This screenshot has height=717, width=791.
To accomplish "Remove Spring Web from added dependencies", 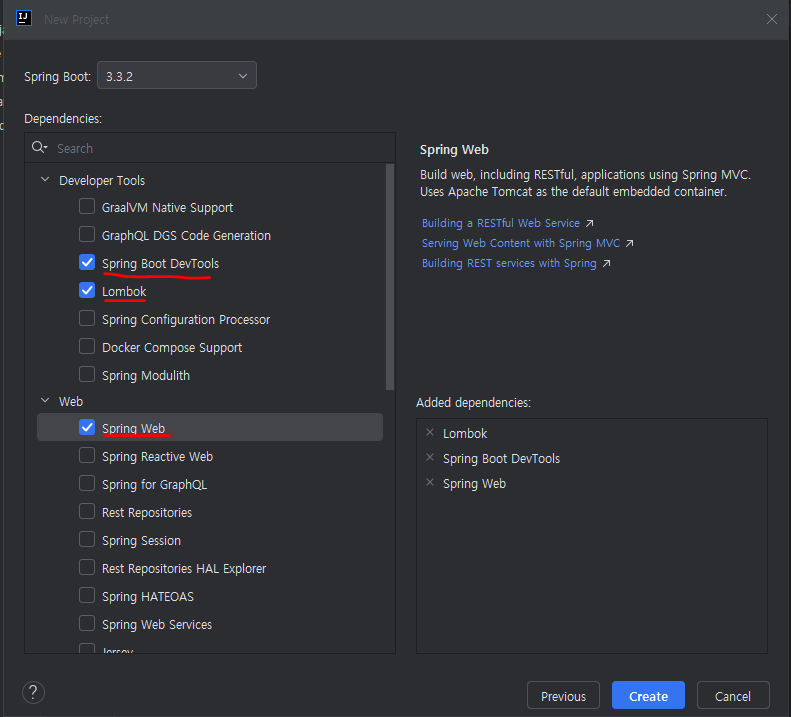I will point(430,483).
